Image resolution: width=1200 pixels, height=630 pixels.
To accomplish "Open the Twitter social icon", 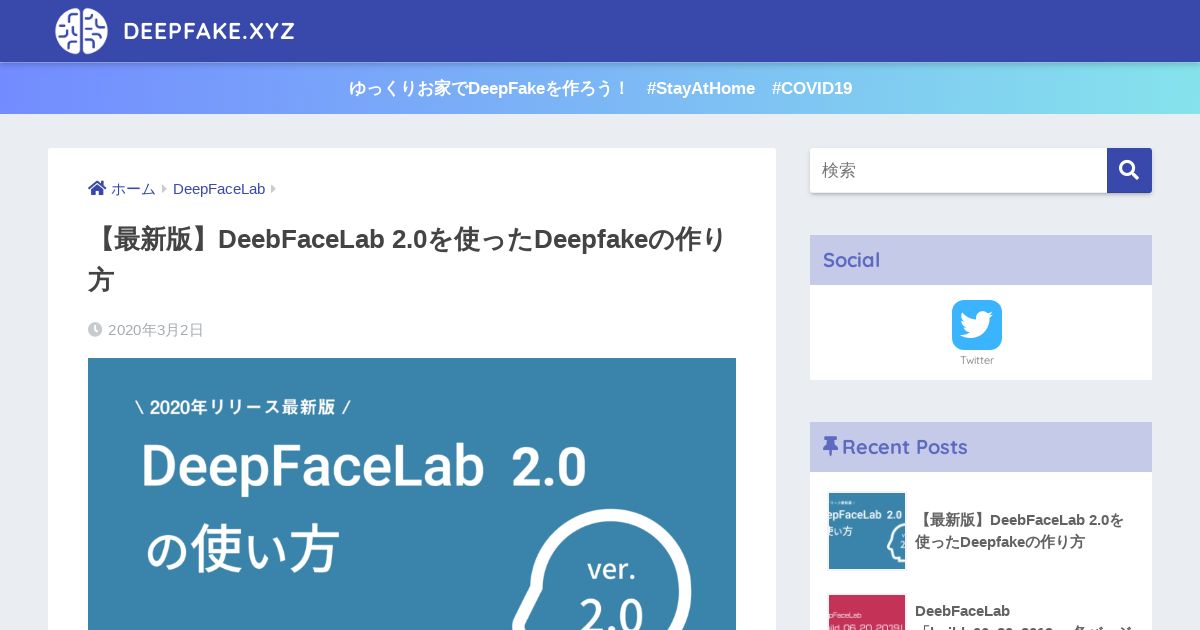I will pyautogui.click(x=977, y=325).
